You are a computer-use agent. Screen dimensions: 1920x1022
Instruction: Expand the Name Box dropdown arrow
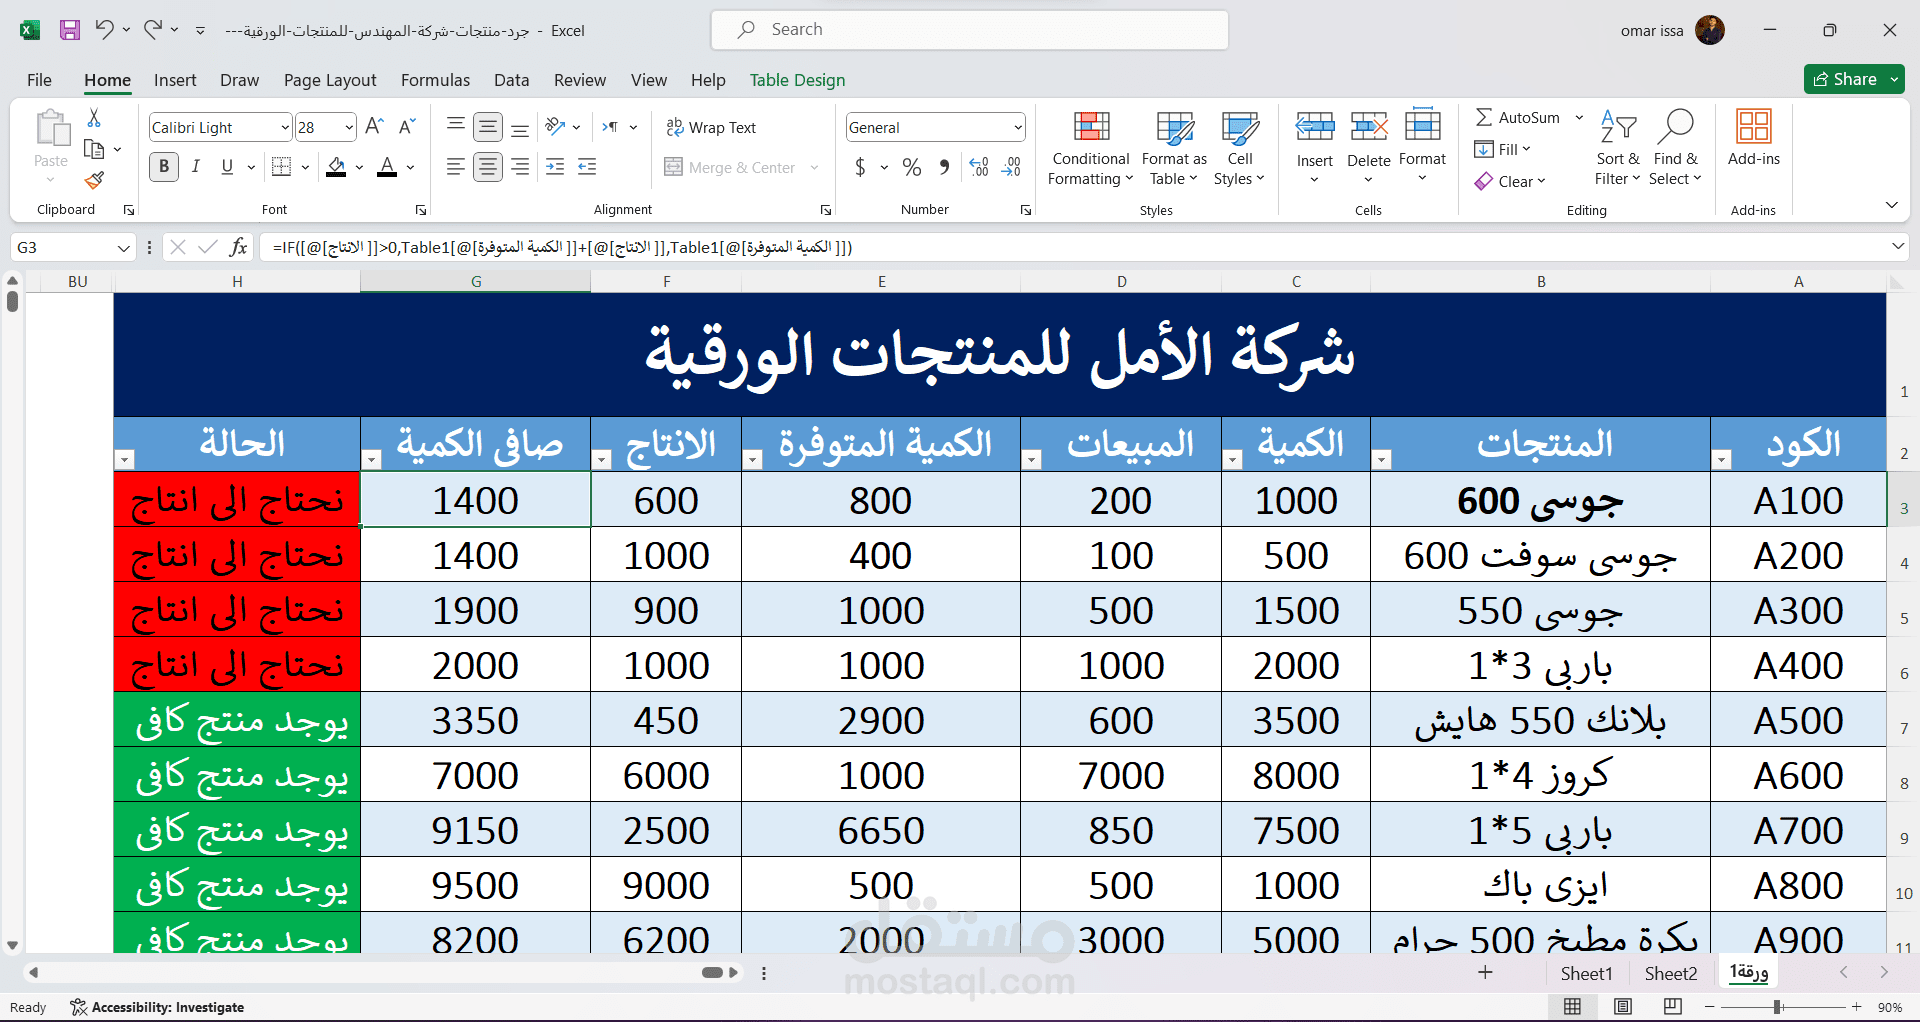tap(123, 247)
